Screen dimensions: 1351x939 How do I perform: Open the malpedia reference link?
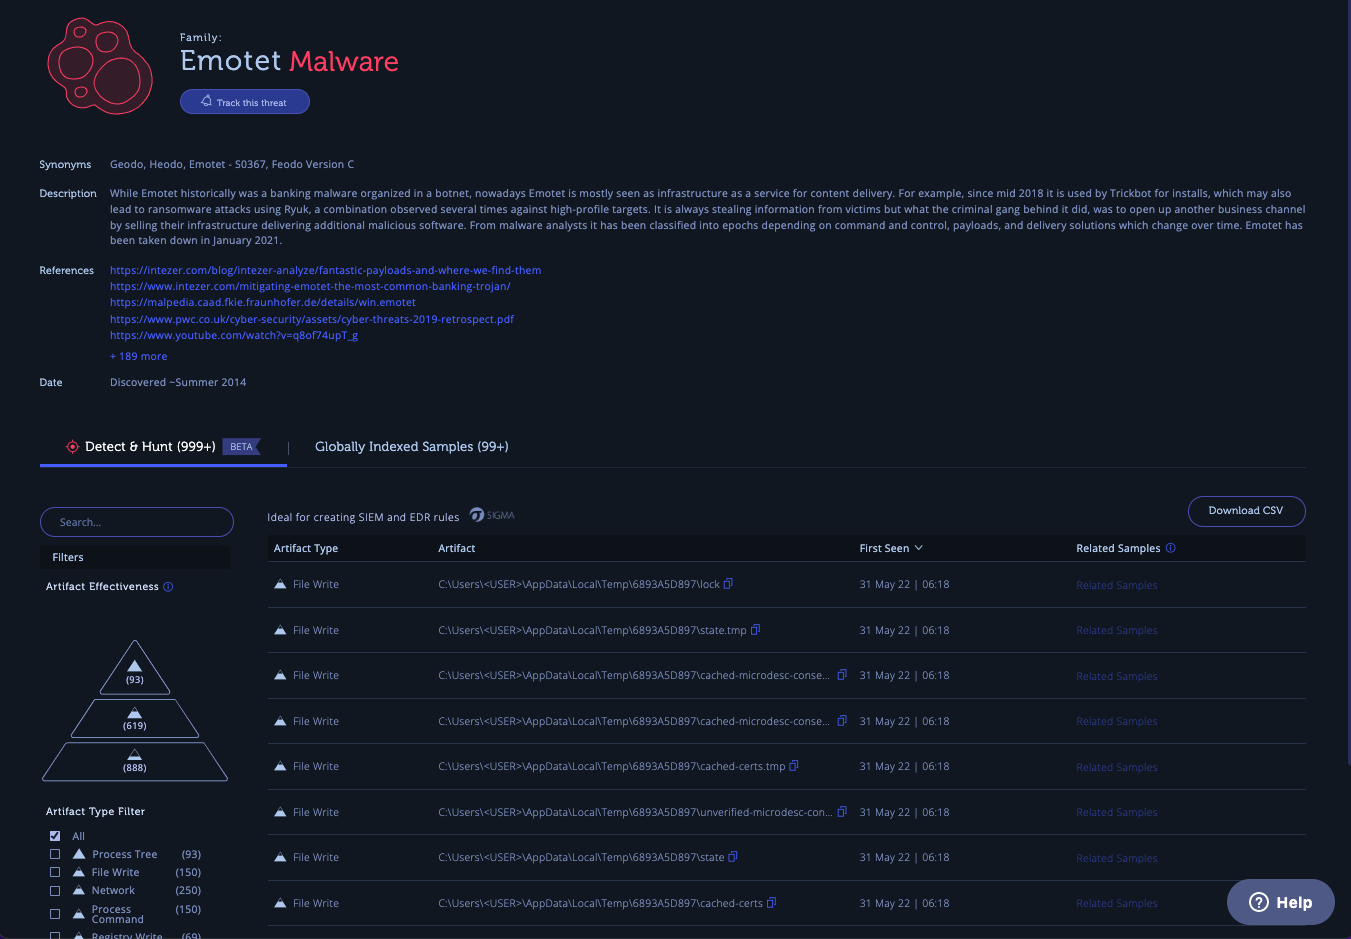click(x=263, y=302)
